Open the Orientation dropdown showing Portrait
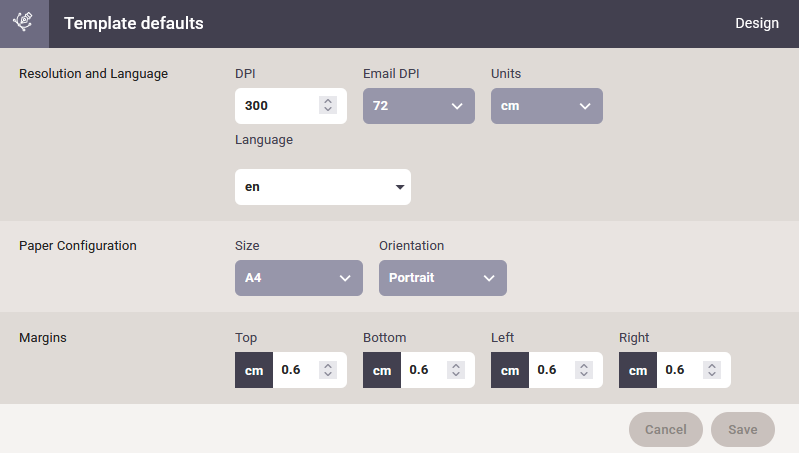This screenshot has height=453, width=799. tap(443, 278)
